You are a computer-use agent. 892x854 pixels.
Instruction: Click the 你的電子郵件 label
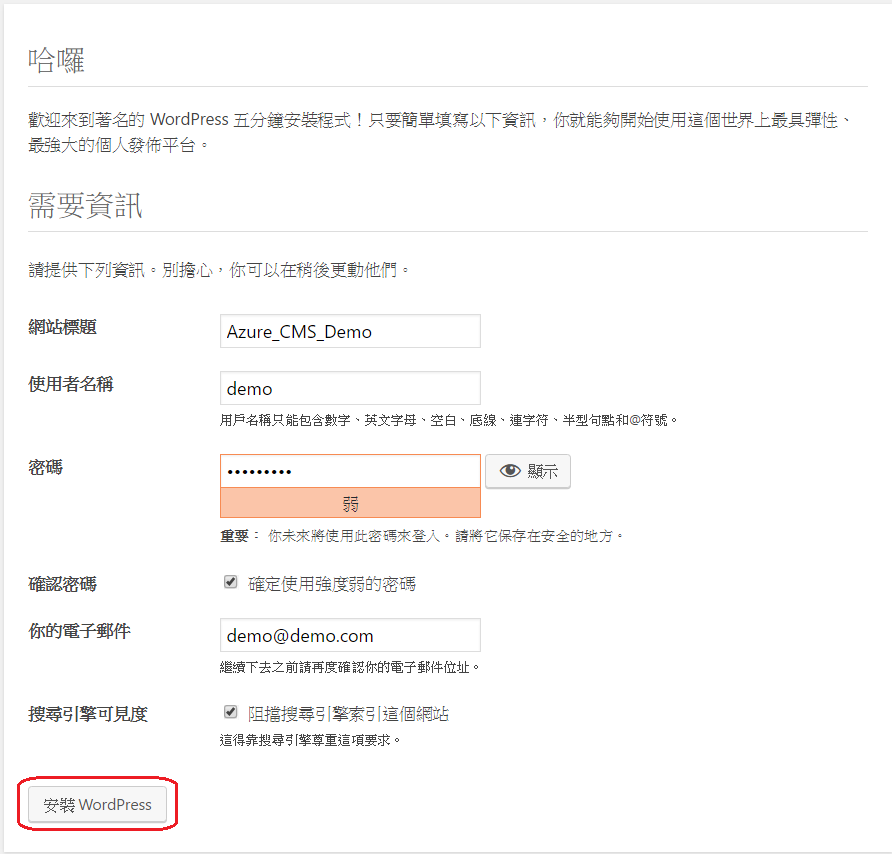click(80, 631)
